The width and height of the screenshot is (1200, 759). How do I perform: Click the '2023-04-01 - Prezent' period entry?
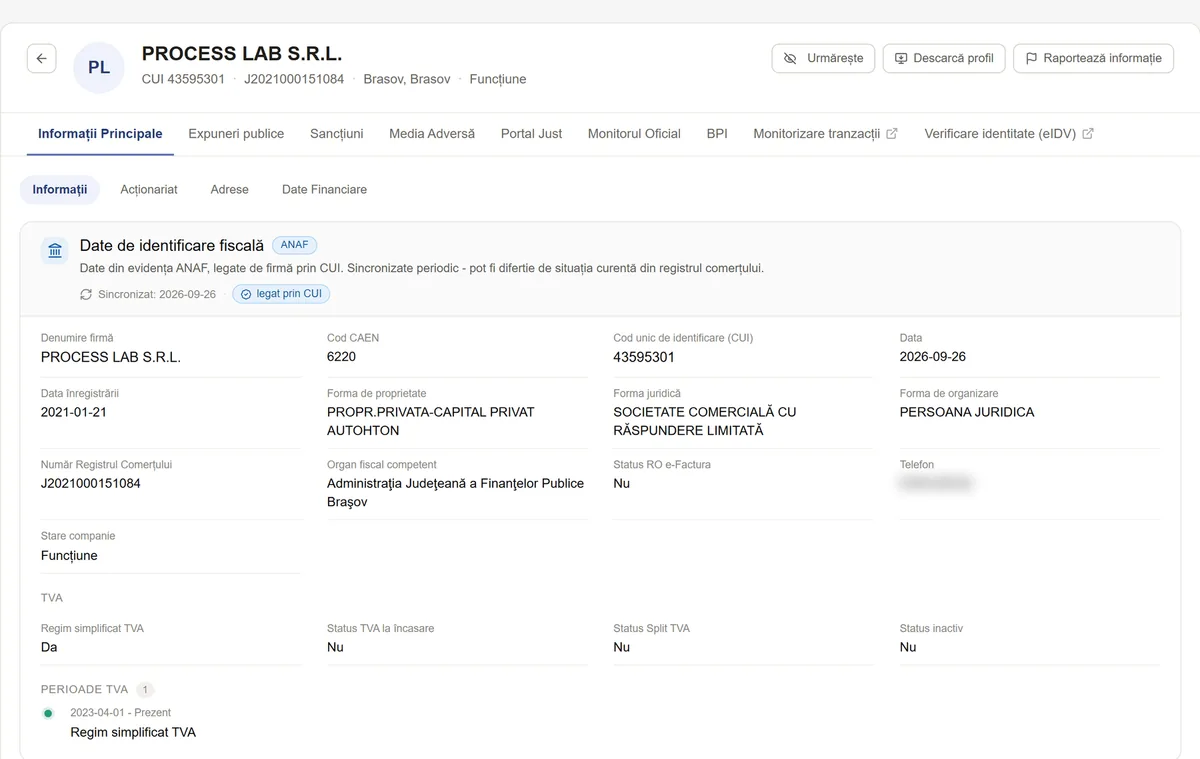pyautogui.click(x=120, y=713)
